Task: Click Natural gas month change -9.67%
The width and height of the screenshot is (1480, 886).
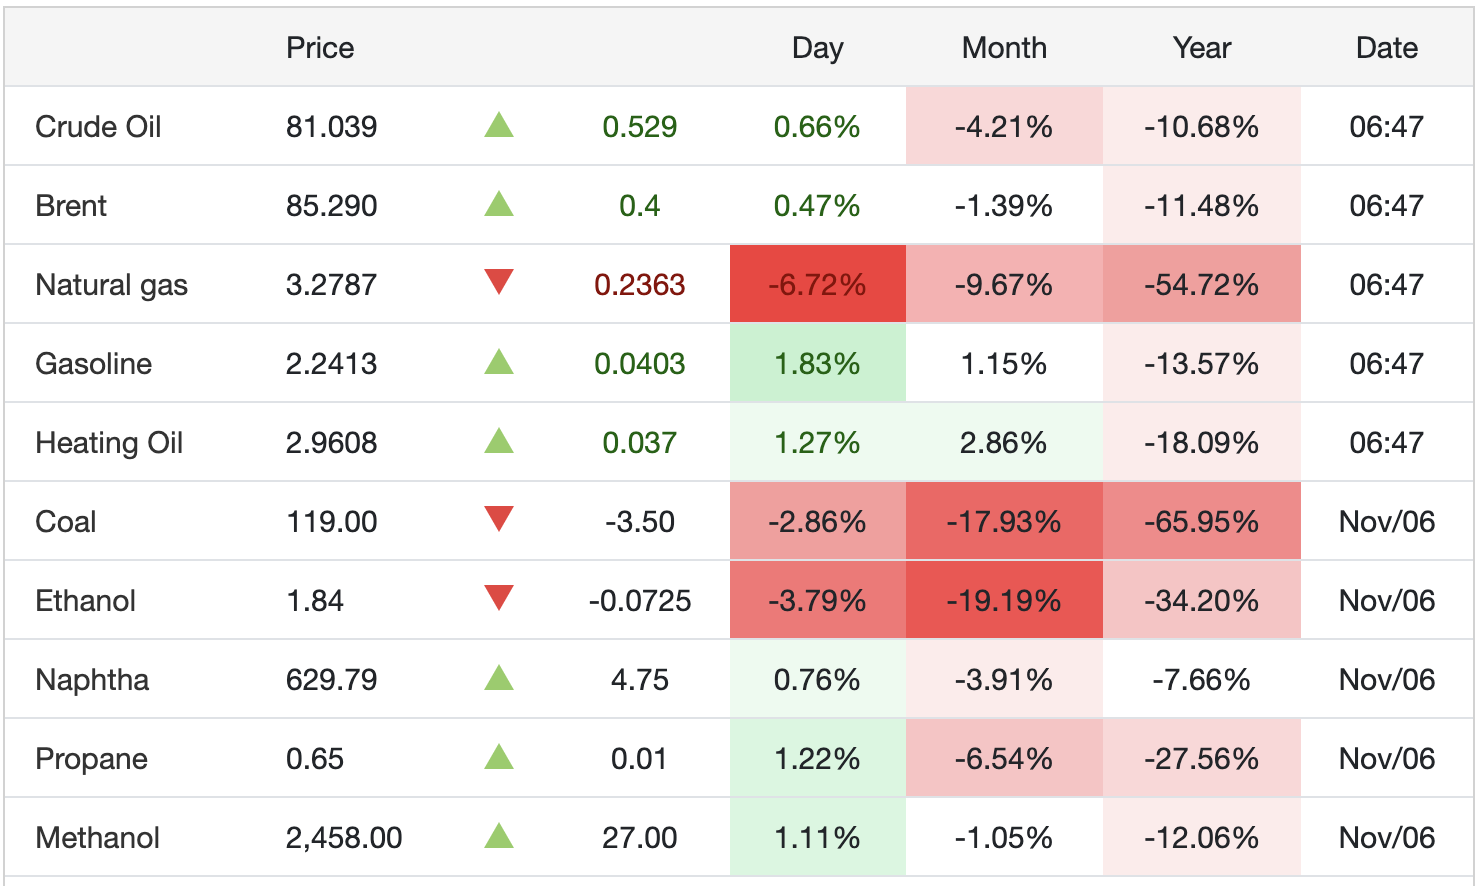Action: [x=1004, y=285]
